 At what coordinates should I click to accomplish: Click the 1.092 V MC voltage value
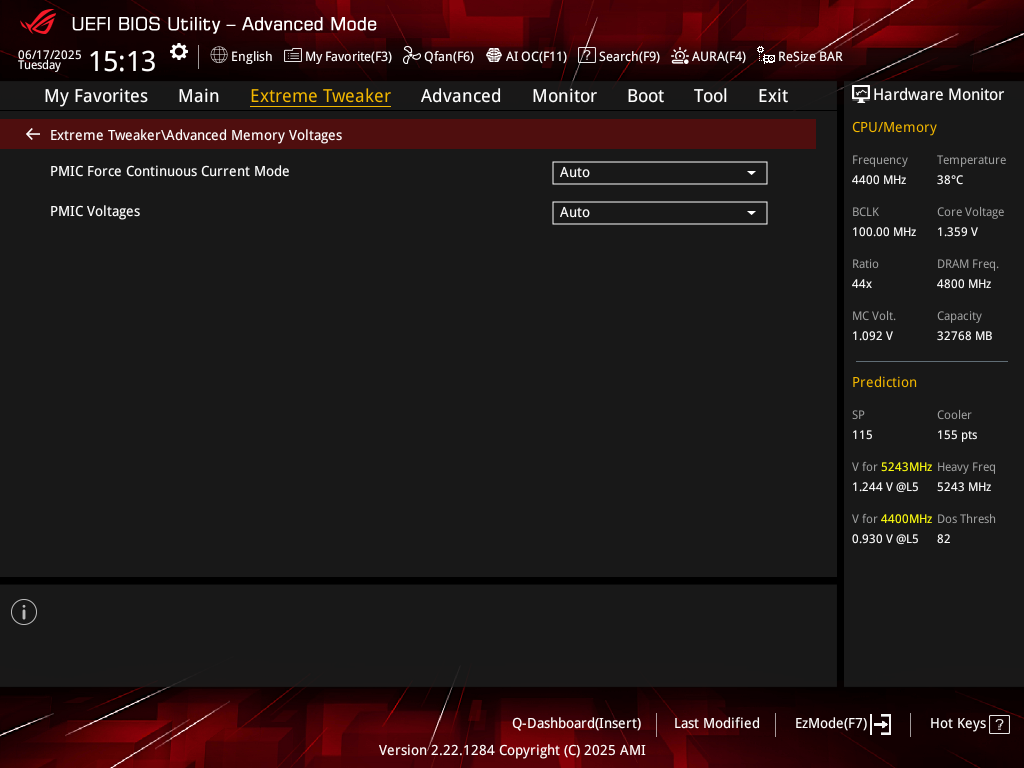872,336
